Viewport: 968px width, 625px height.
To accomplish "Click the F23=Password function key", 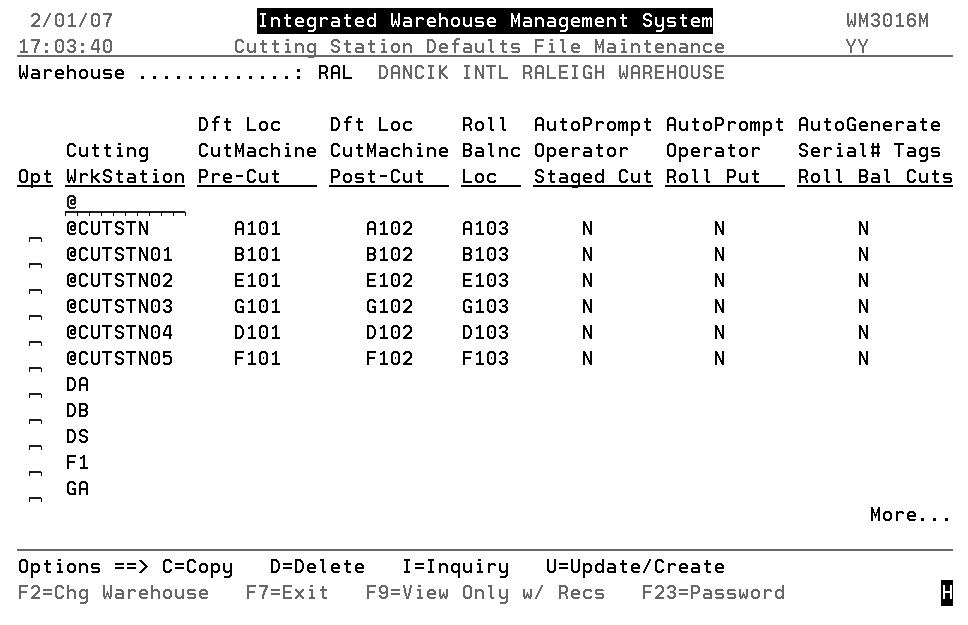I will point(713,593).
